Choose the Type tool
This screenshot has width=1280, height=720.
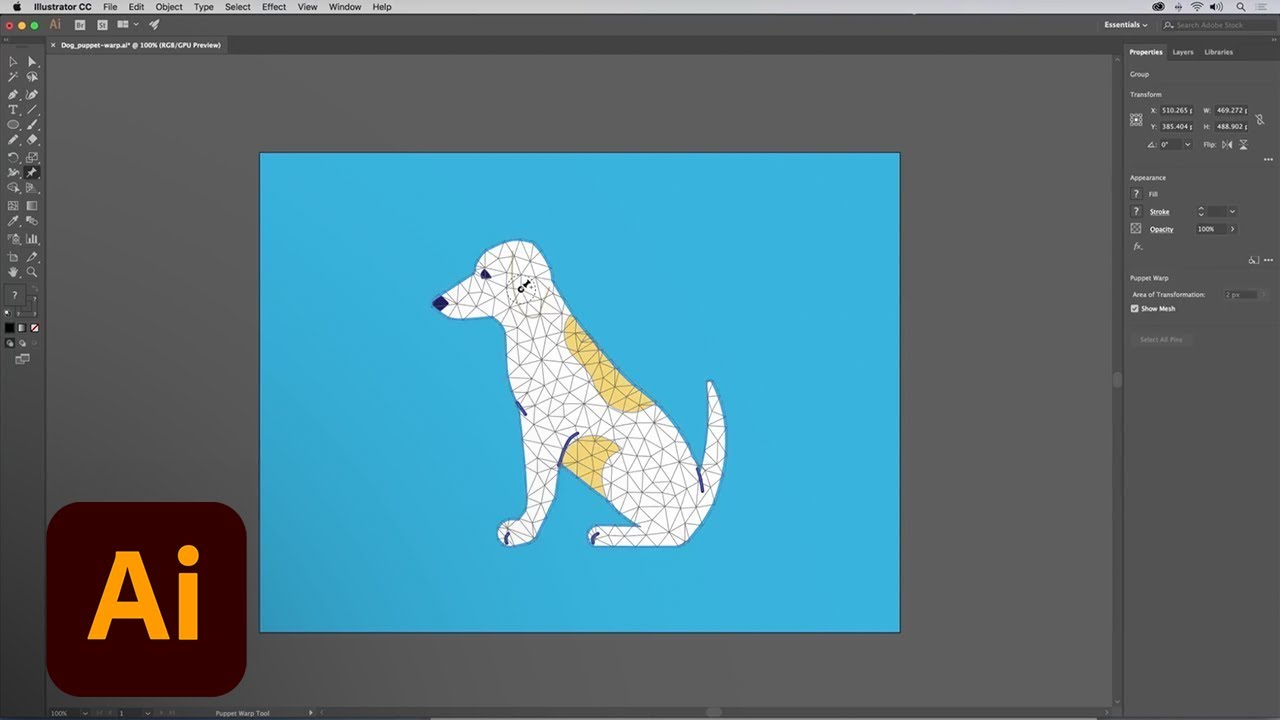[13, 110]
